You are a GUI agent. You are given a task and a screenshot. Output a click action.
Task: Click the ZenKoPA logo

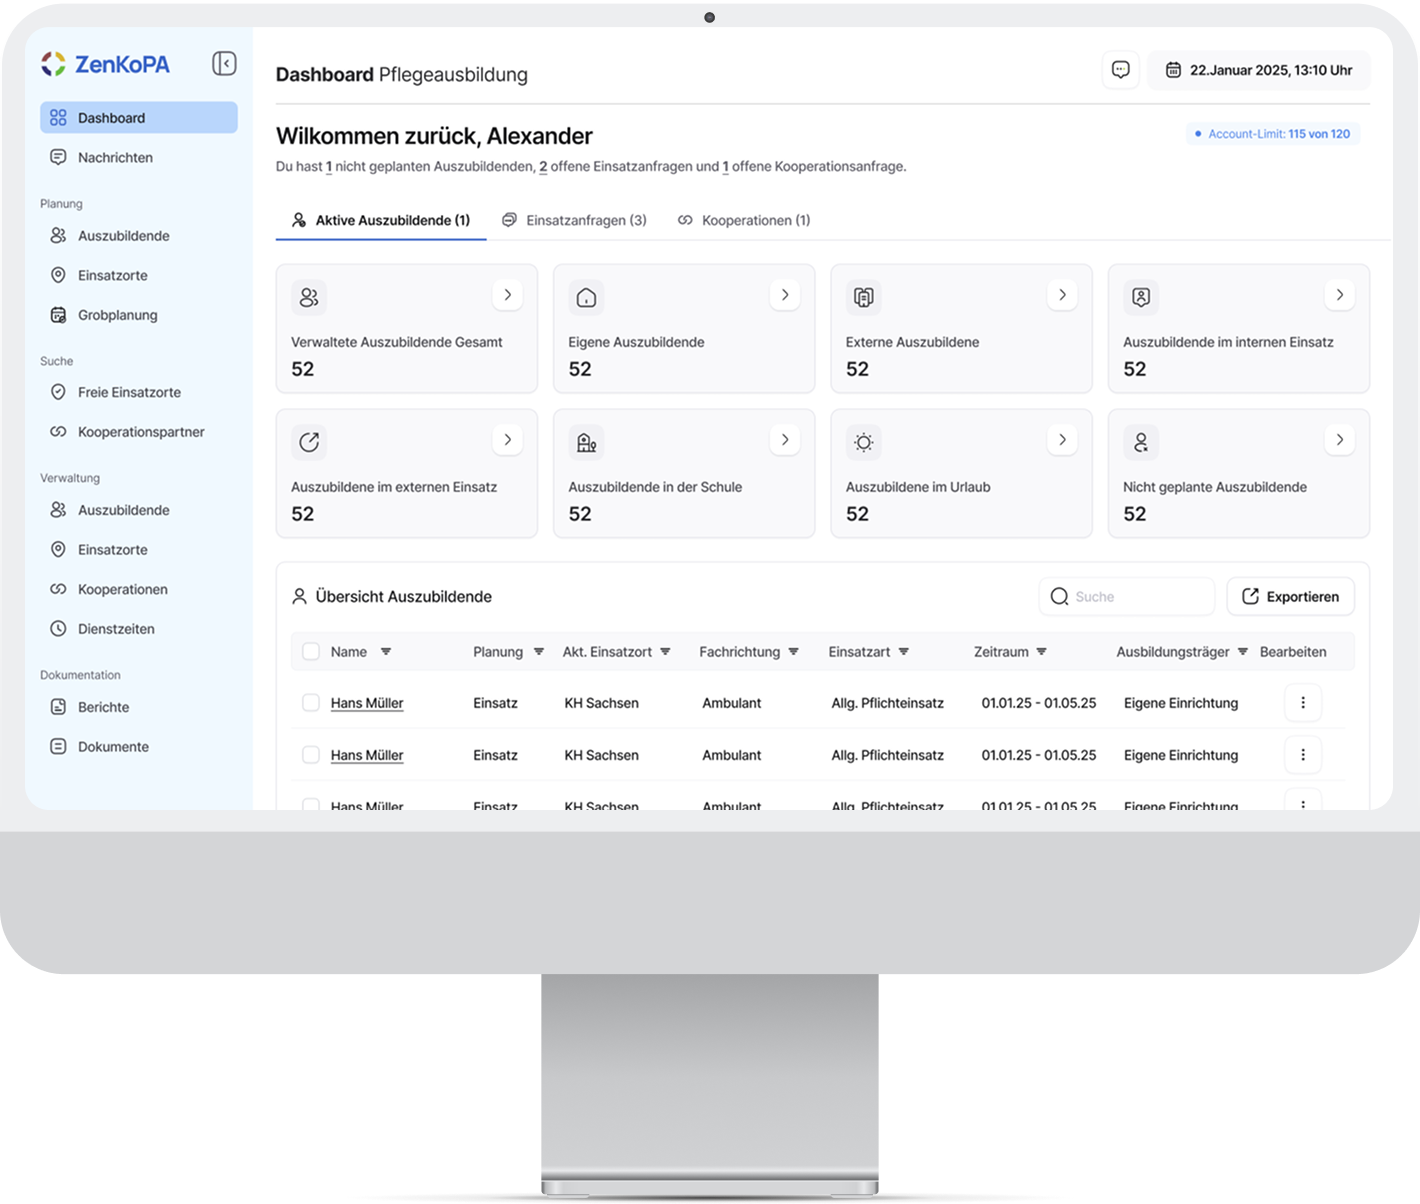(105, 64)
